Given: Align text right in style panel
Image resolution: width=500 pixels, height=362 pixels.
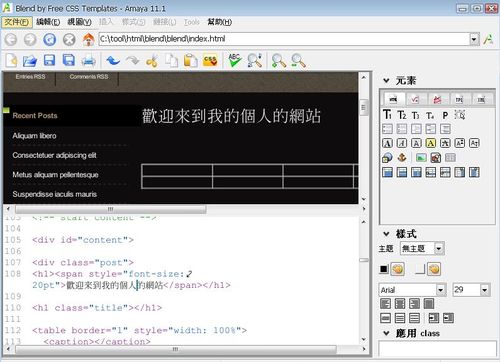Looking at the screenshot, I should (x=414, y=304).
